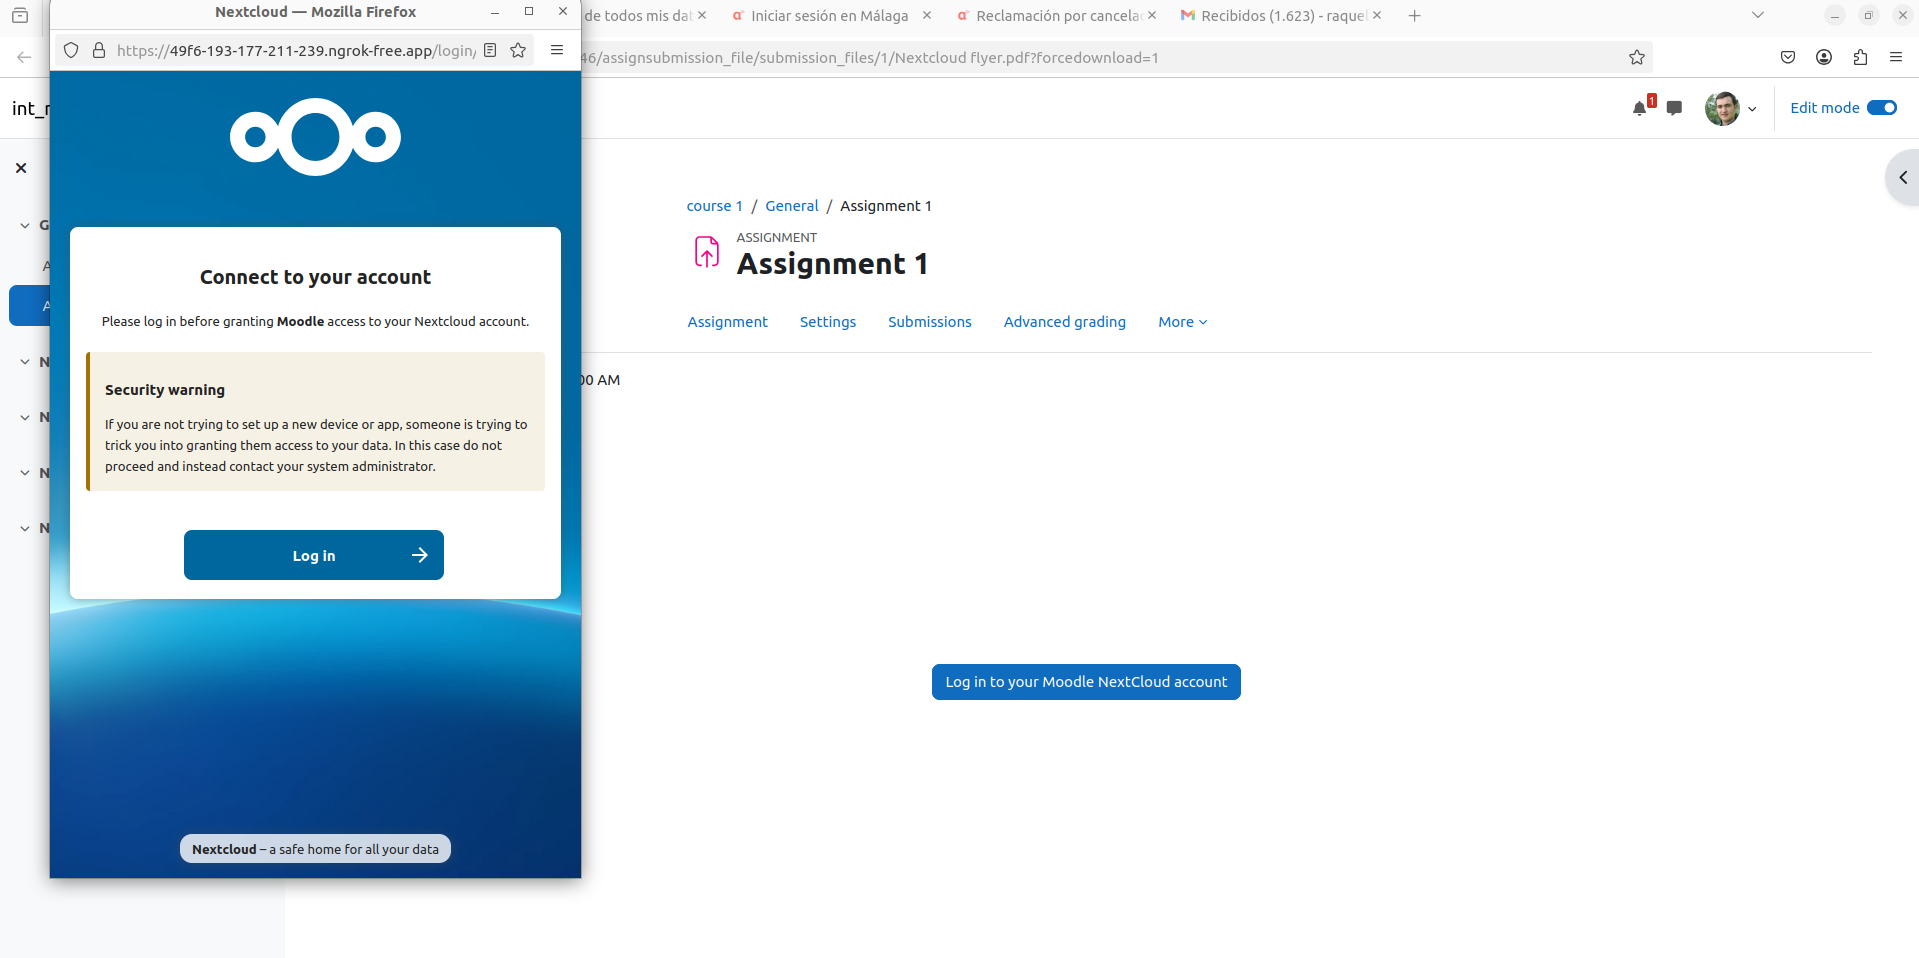
Task: Collapse the fifth course index section chevron
Action: coord(25,528)
